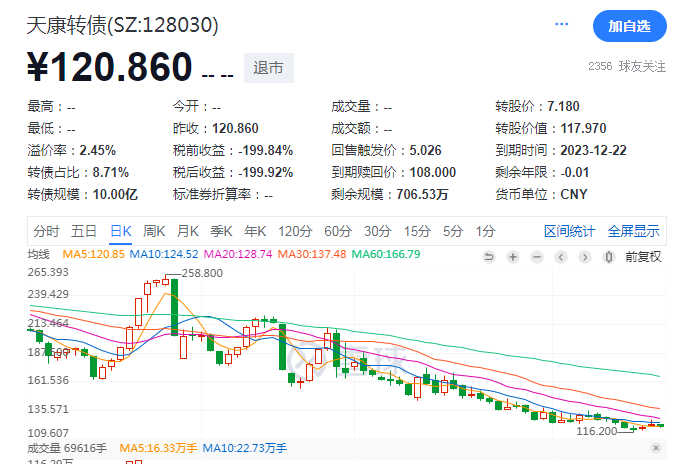Click the 成交量 69616手 label
Viewport: 687px width, 464px height.
click(x=67, y=448)
